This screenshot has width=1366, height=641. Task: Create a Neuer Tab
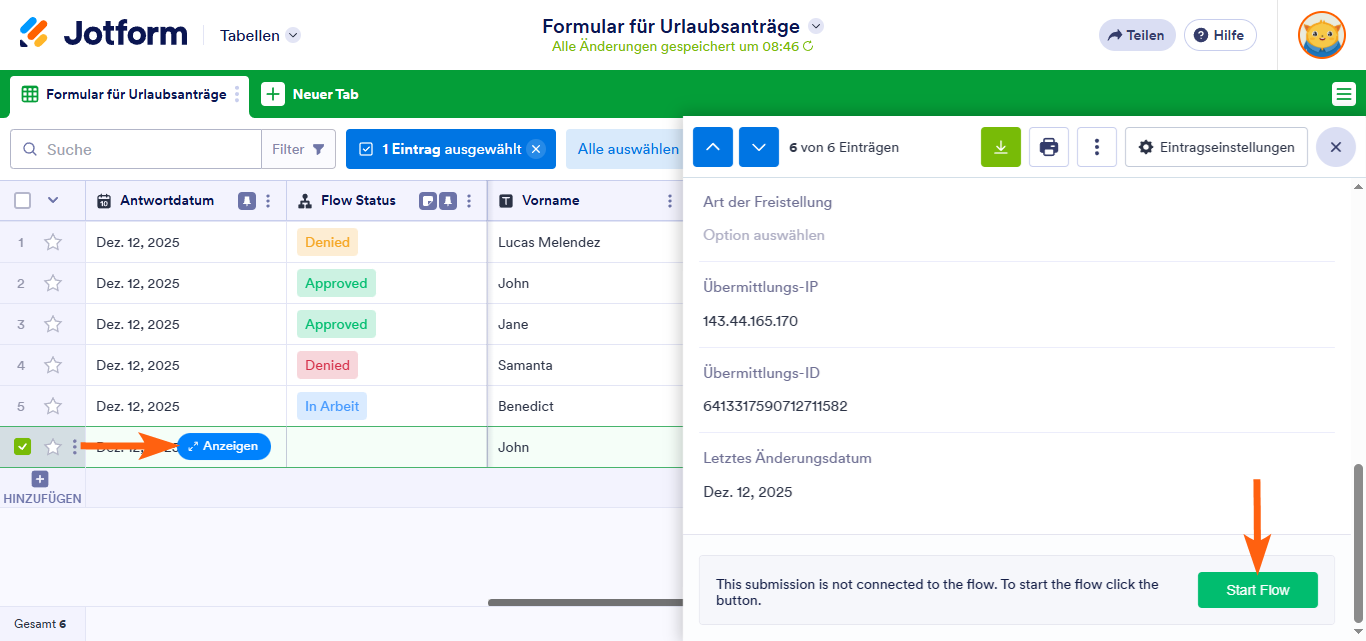click(312, 93)
